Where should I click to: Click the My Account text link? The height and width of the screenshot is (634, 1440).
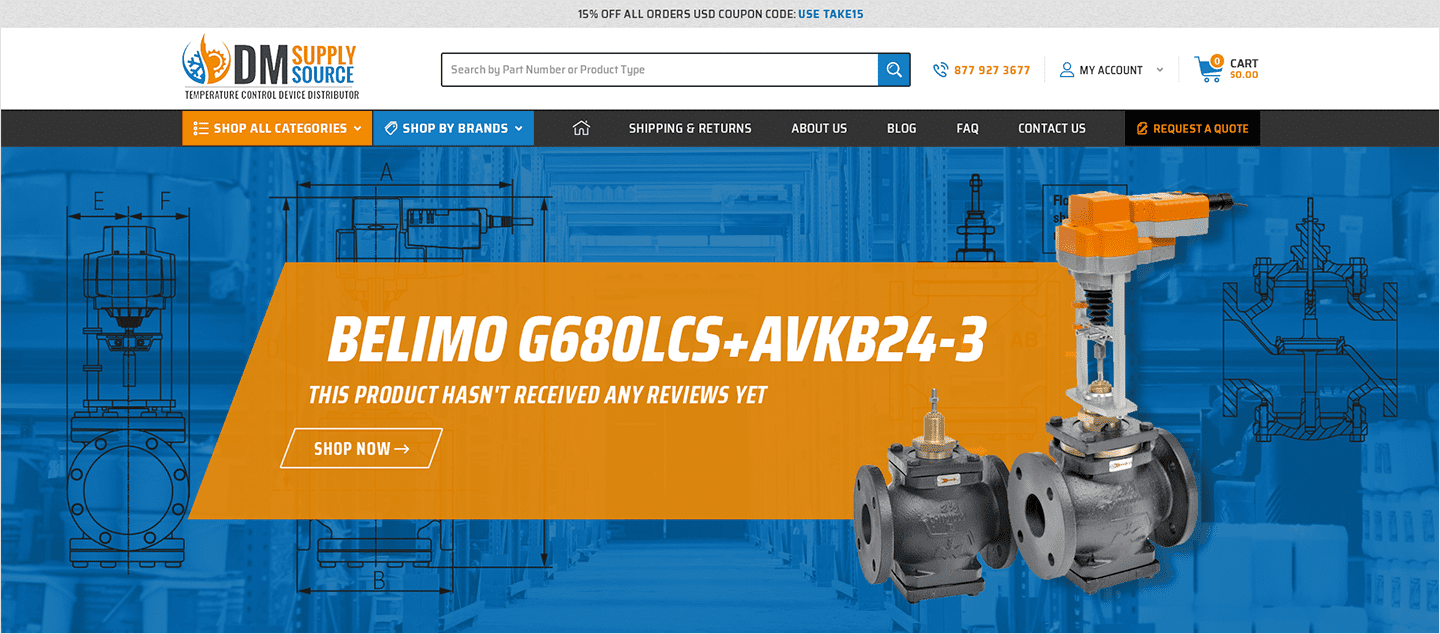coord(1111,70)
